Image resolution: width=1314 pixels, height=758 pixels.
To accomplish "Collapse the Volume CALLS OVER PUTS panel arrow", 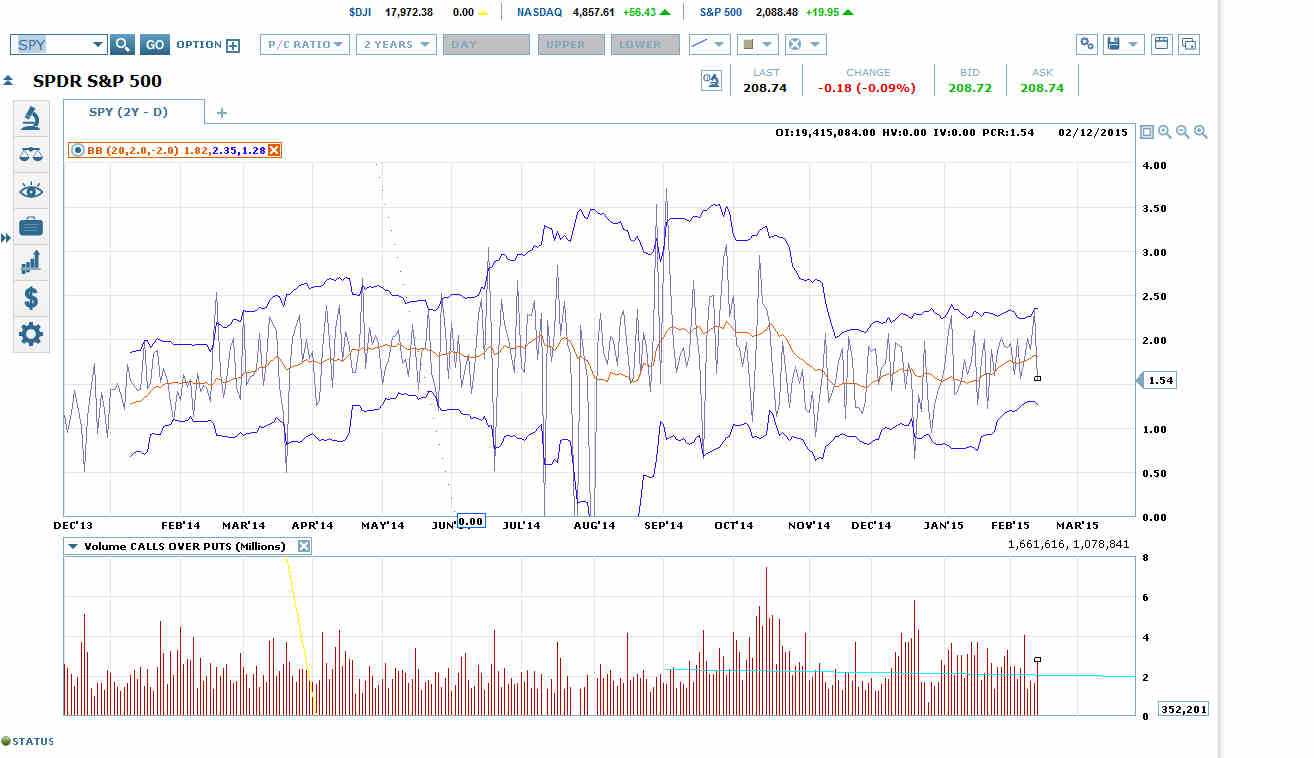I will (x=73, y=546).
